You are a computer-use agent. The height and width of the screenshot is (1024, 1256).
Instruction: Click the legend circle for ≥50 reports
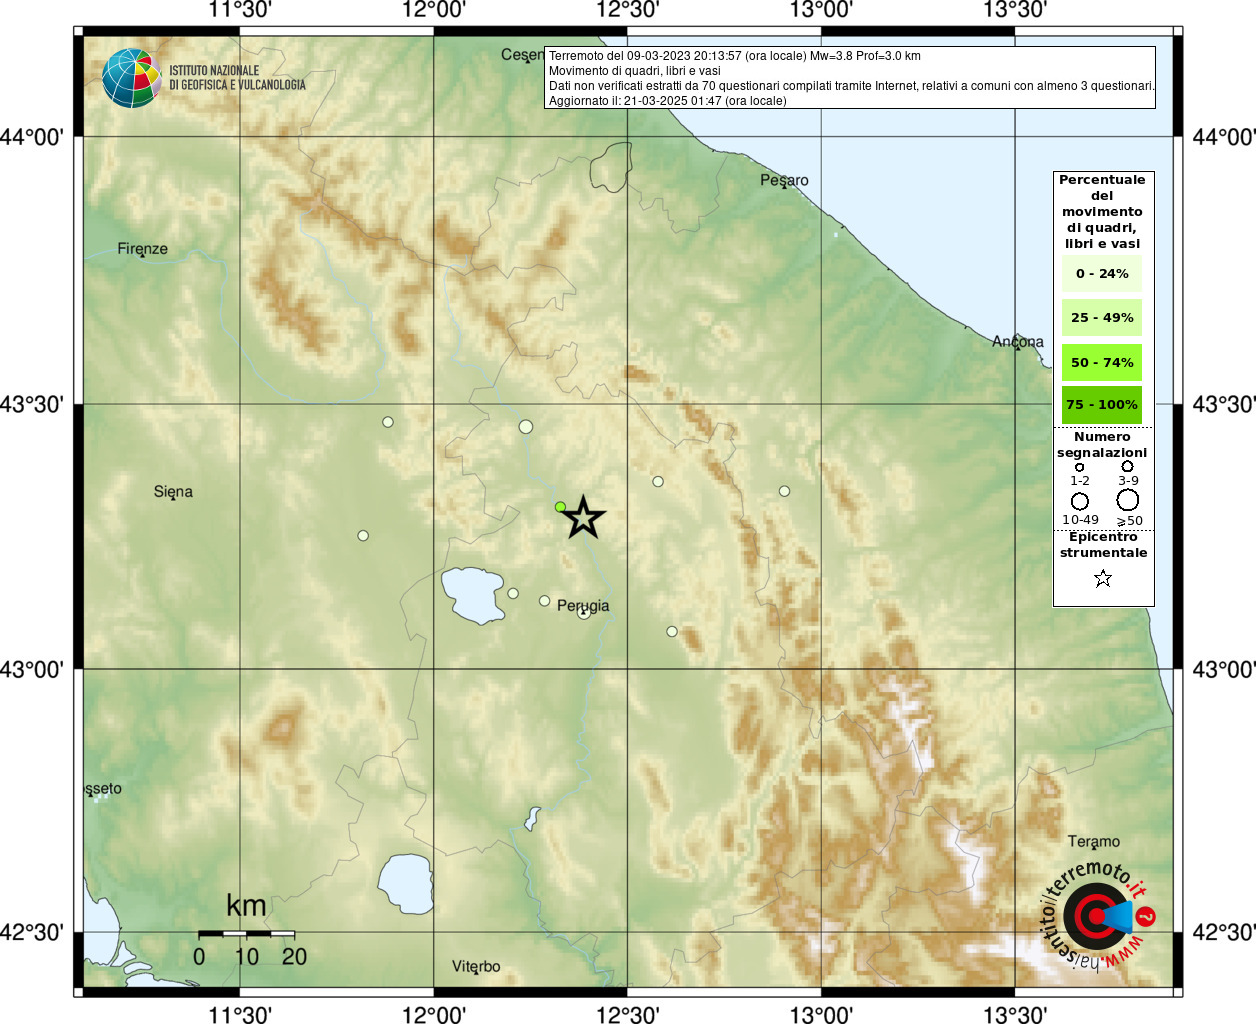[x=1127, y=500]
